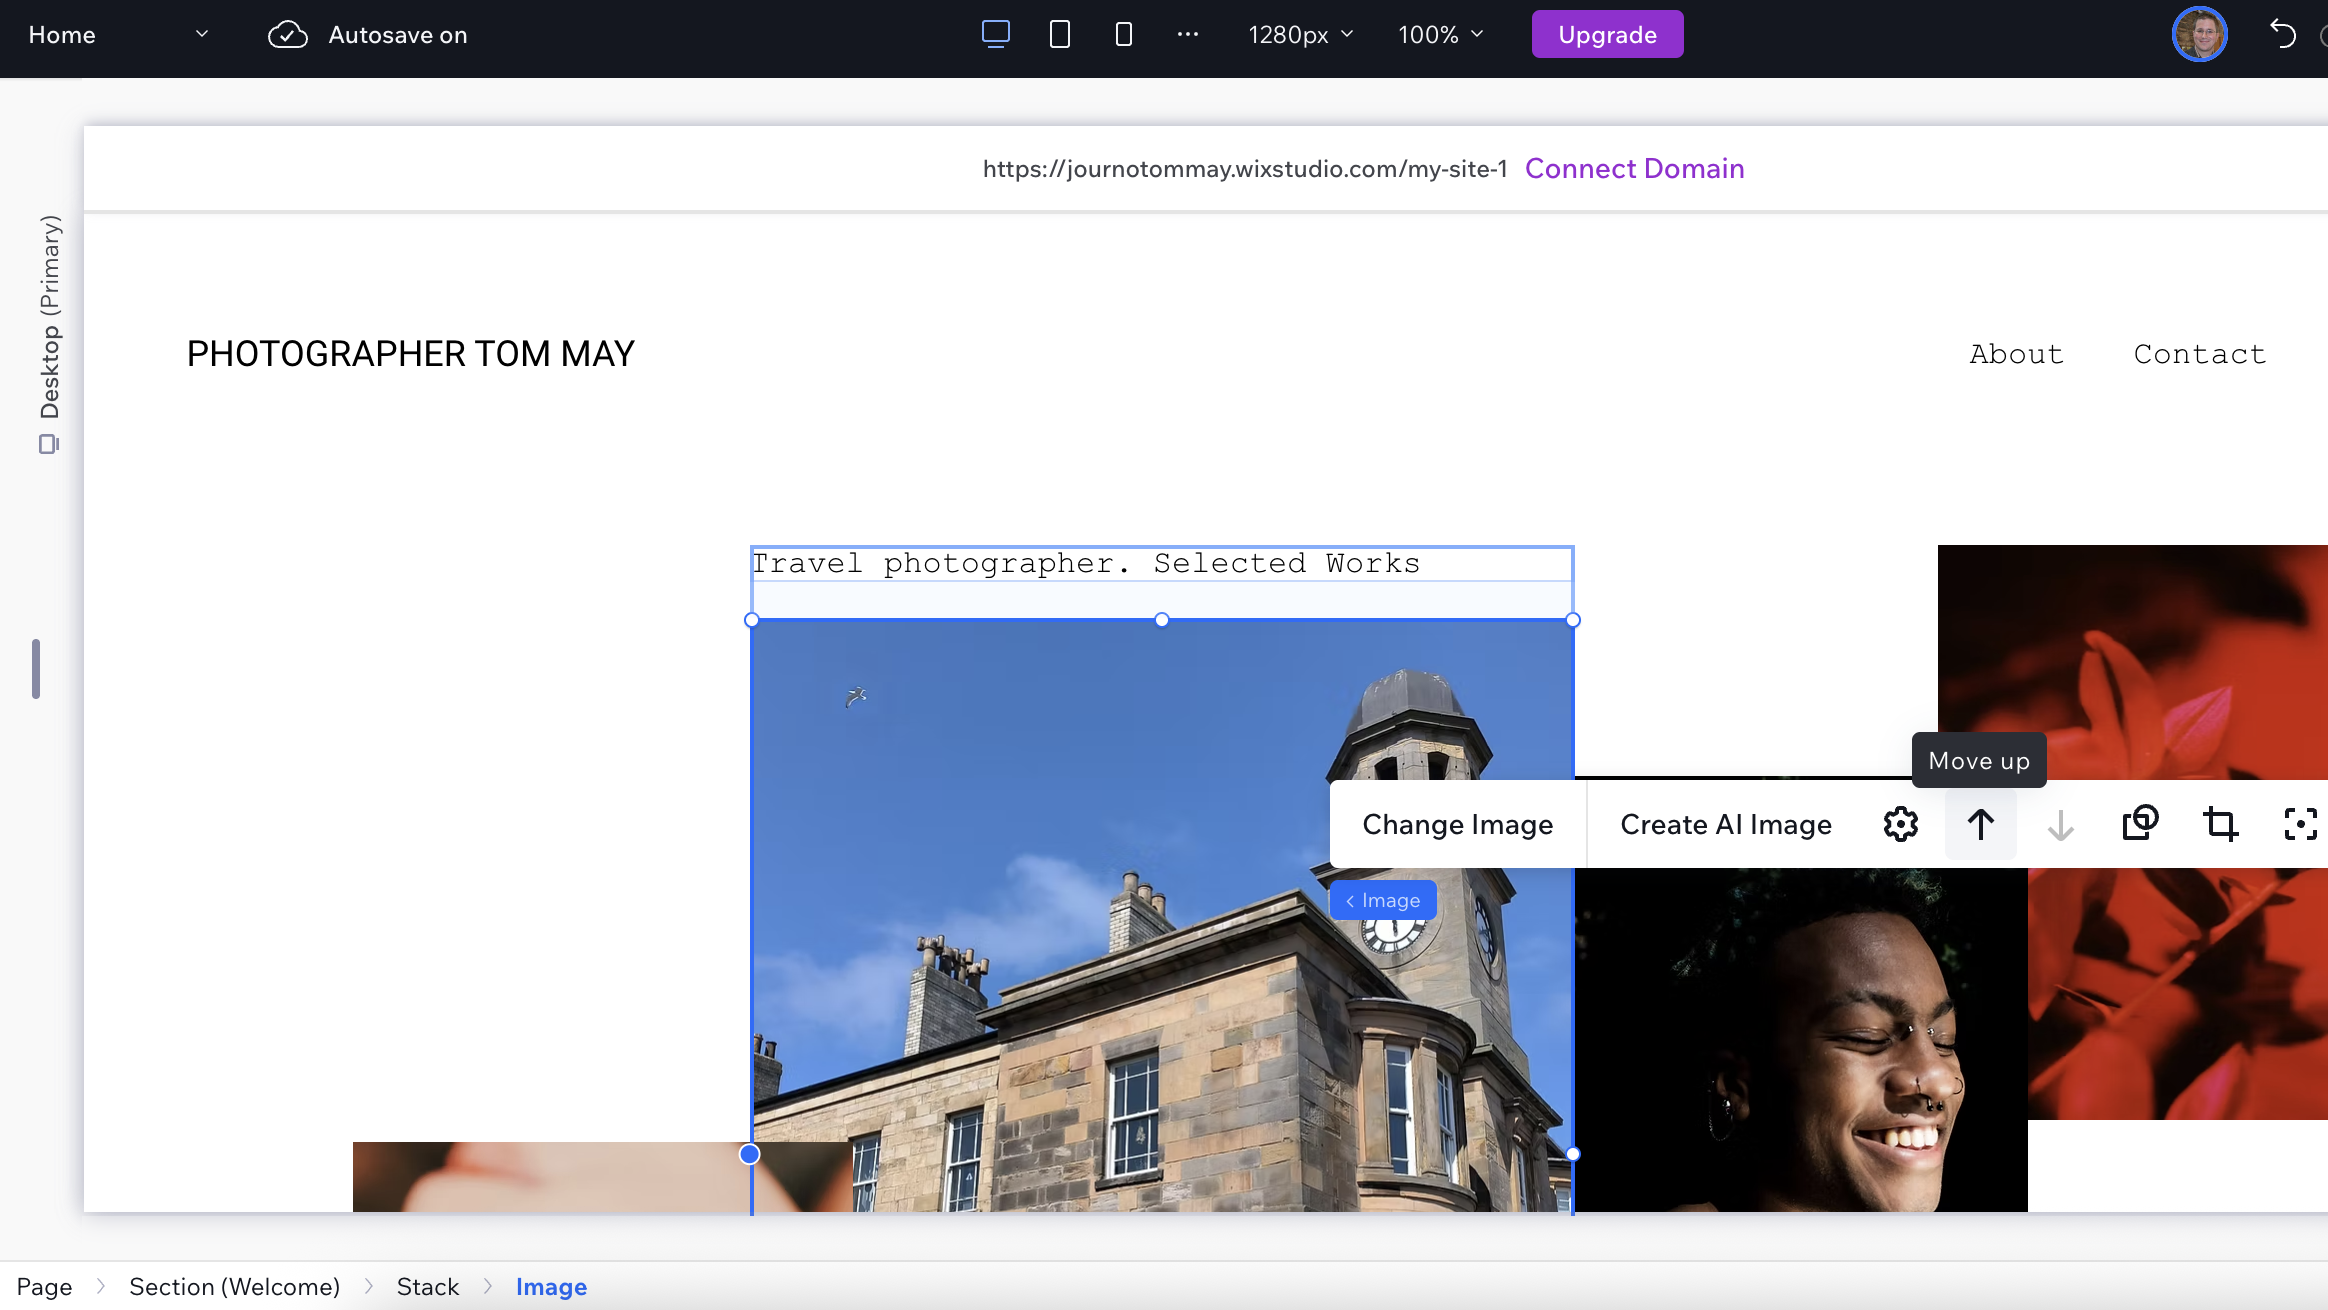Image resolution: width=2328 pixels, height=1310 pixels.
Task: Click the Autosave cloud icon
Action: (287, 34)
